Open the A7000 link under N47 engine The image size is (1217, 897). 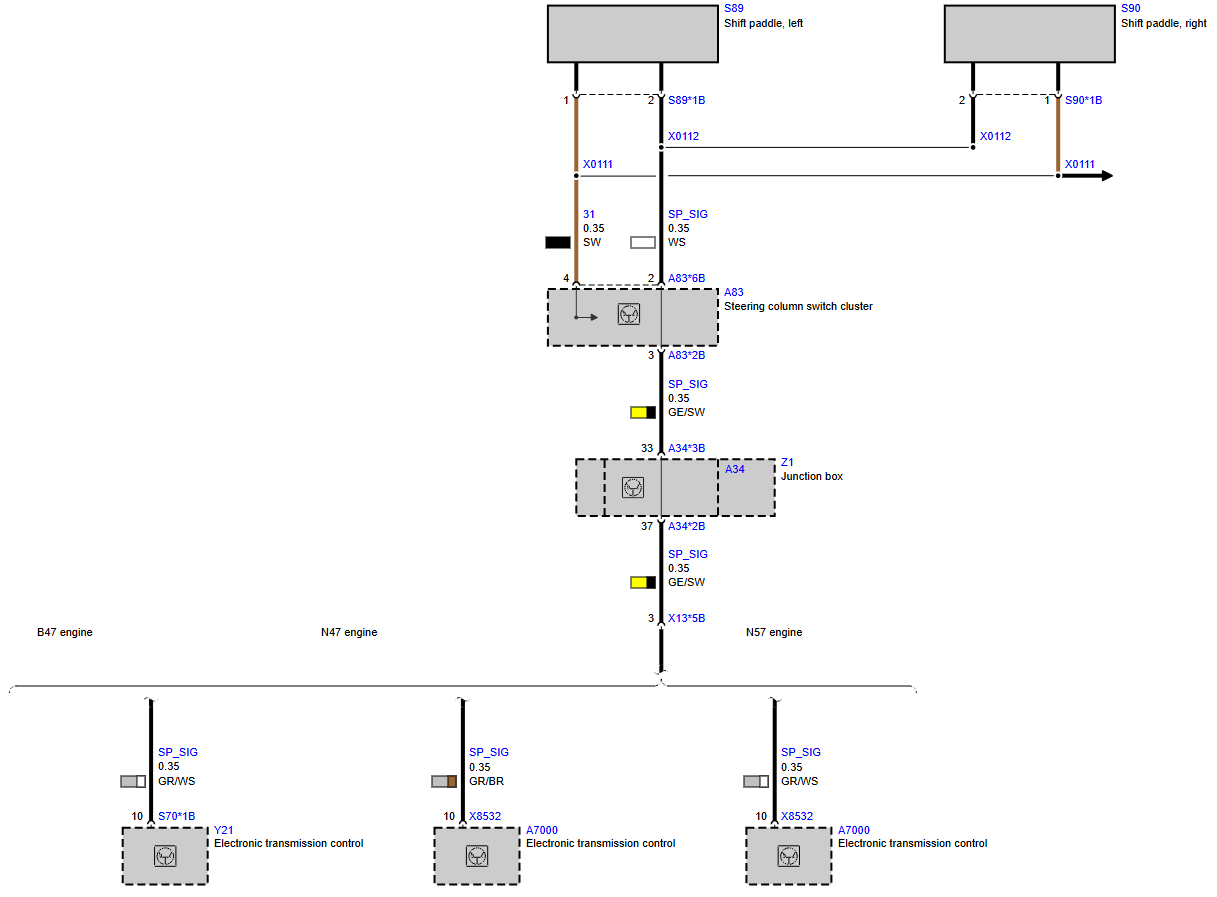pyautogui.click(x=542, y=830)
